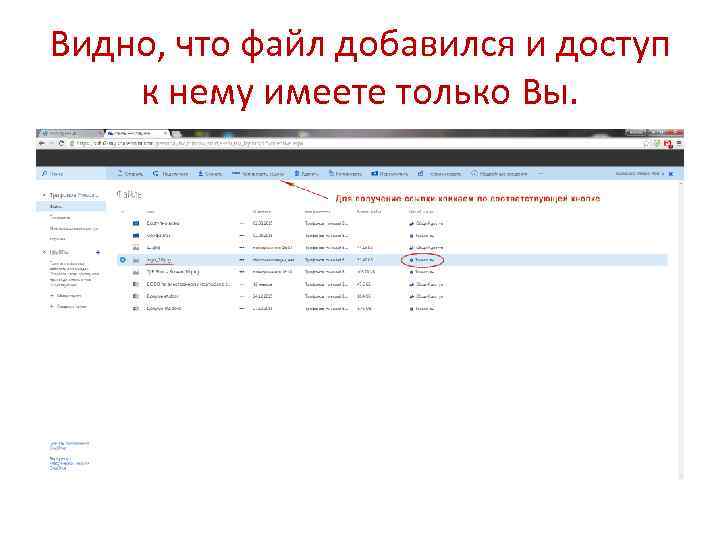Click the download arrow toolbar button

click(x=210, y=174)
